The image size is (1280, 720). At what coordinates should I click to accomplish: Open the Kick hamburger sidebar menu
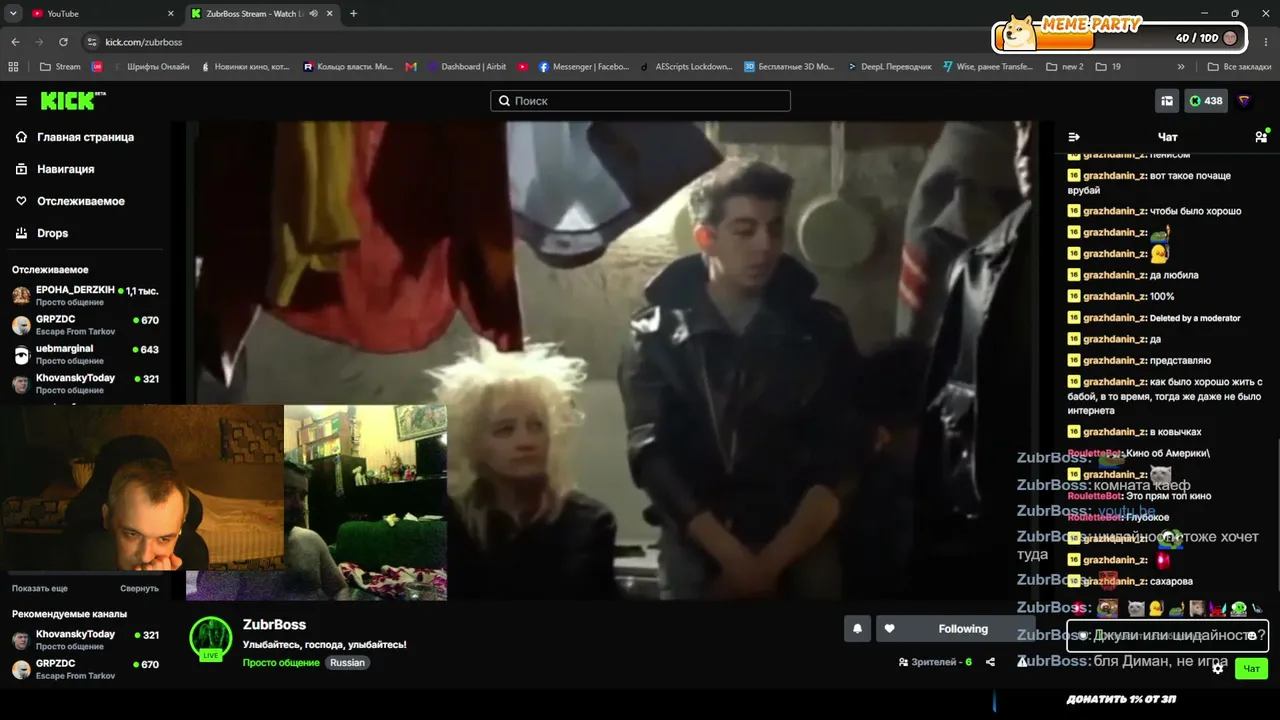pyautogui.click(x=21, y=101)
